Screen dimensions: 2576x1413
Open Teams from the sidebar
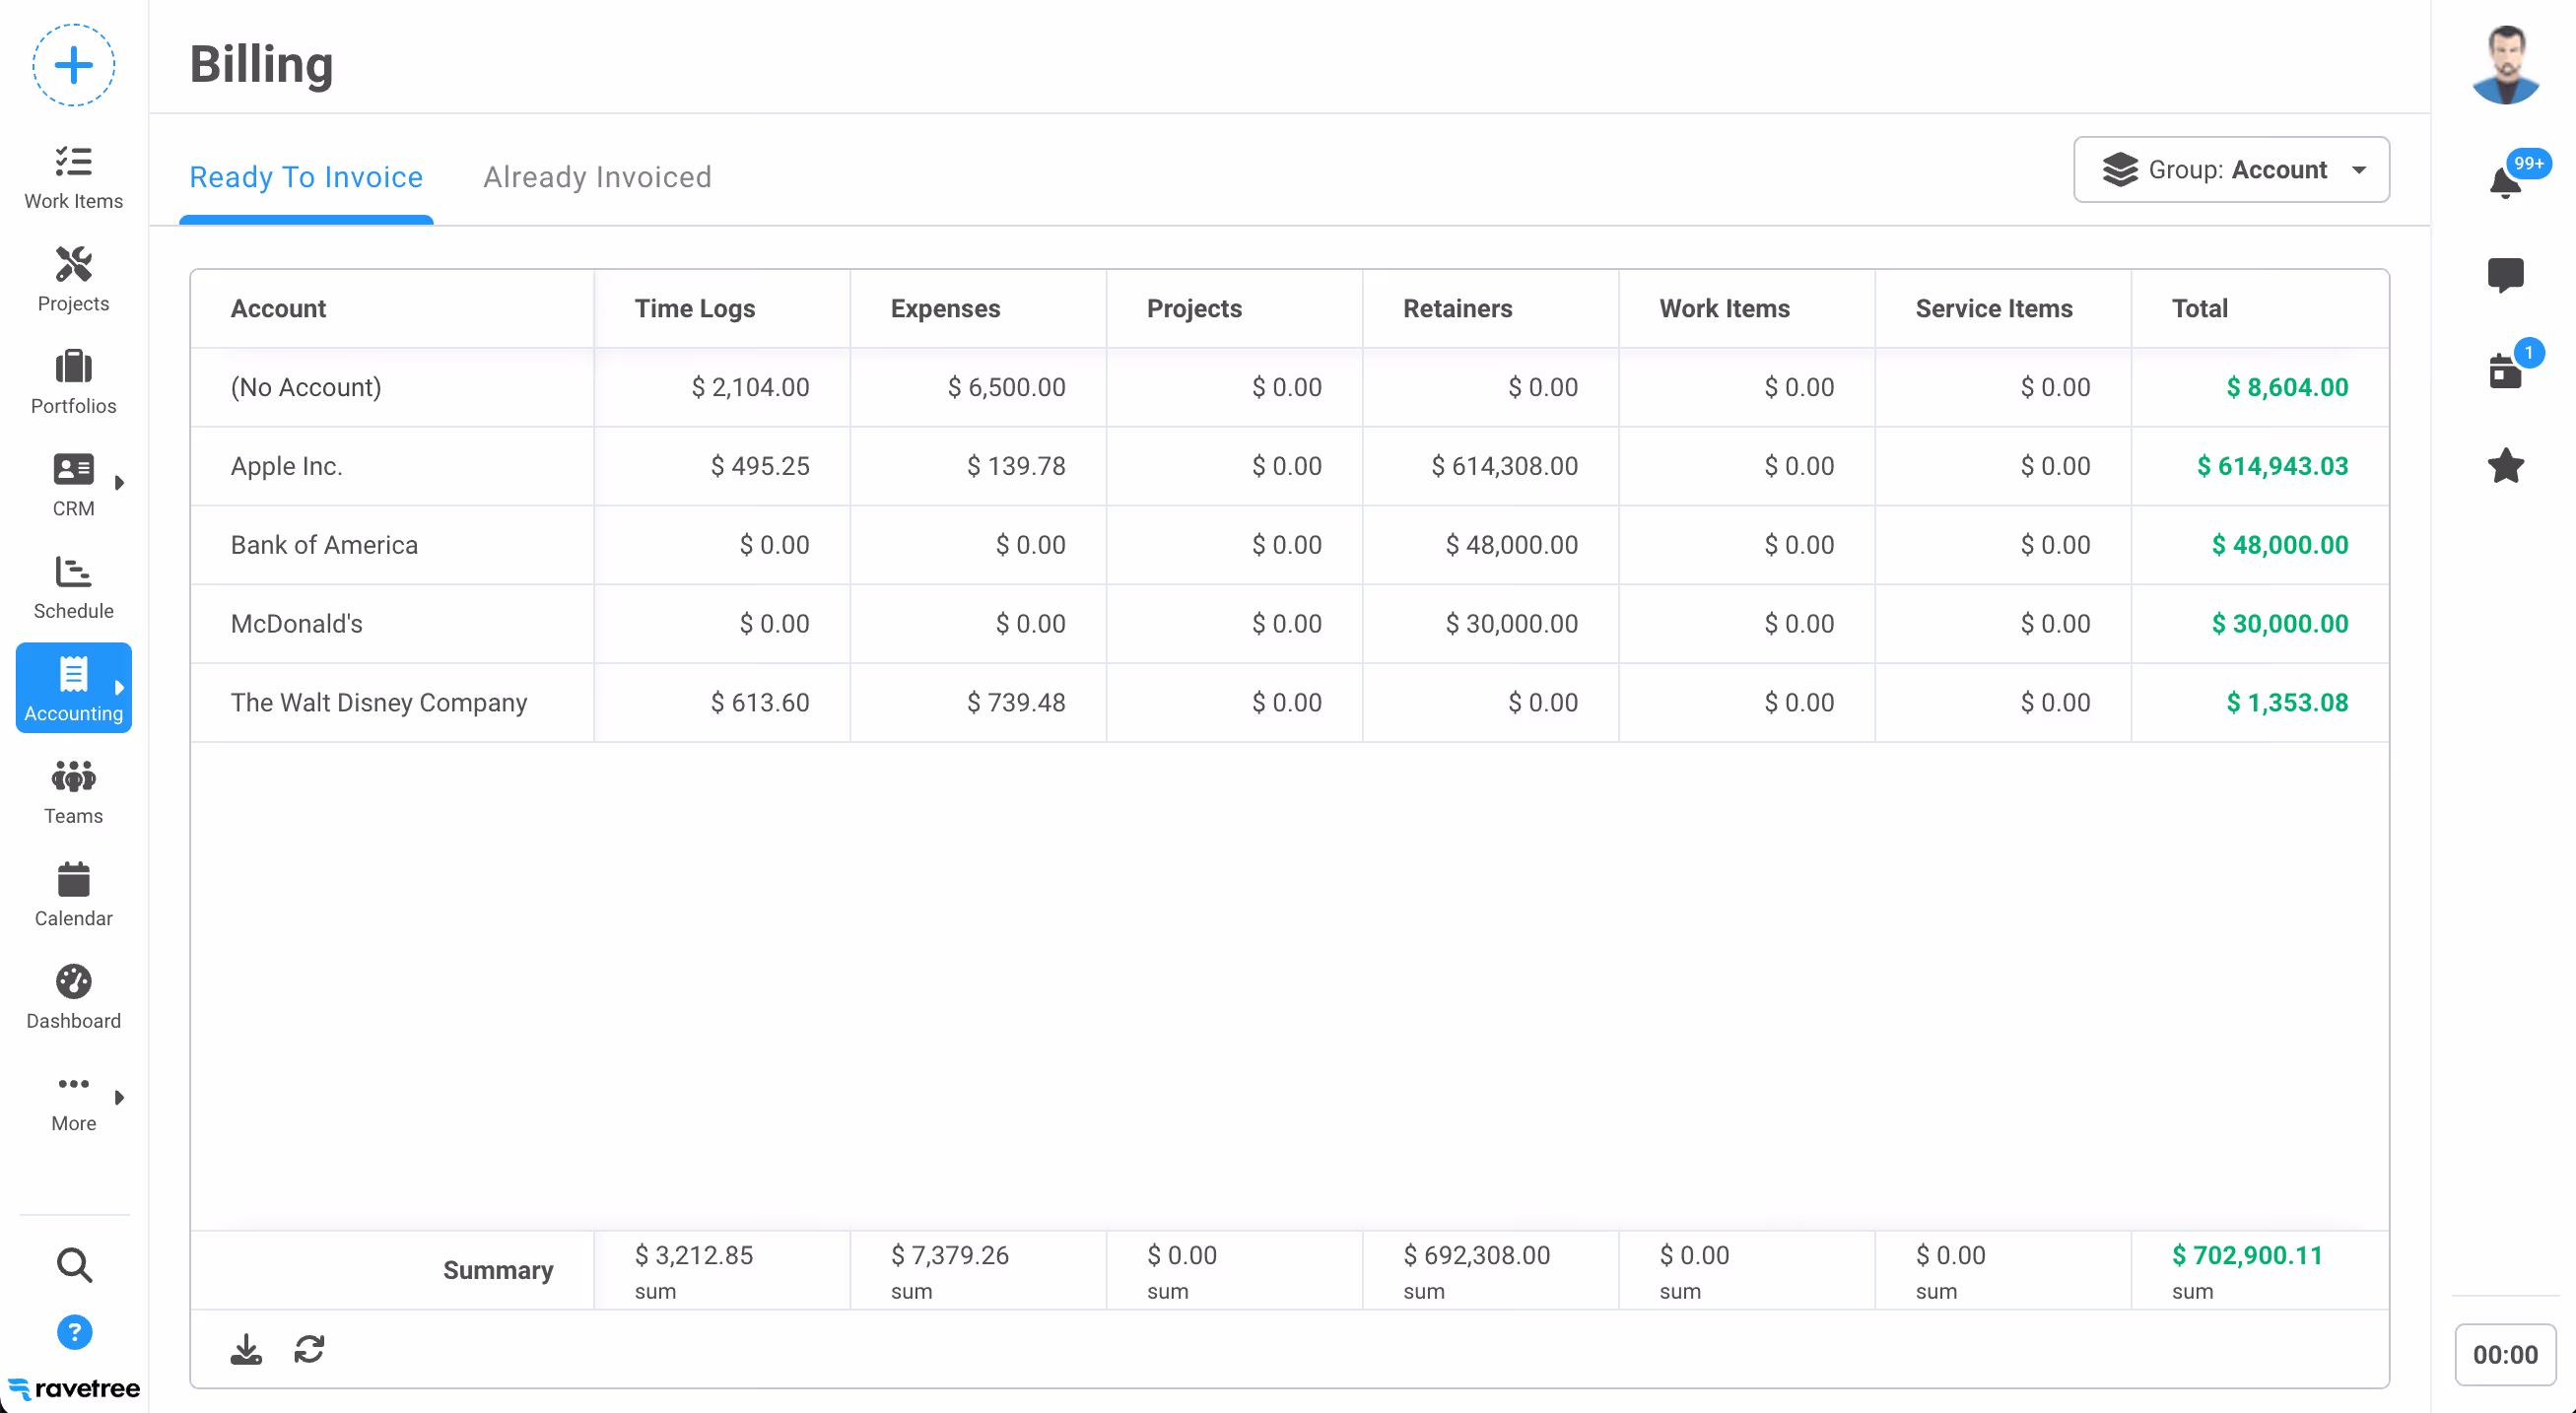click(x=73, y=792)
